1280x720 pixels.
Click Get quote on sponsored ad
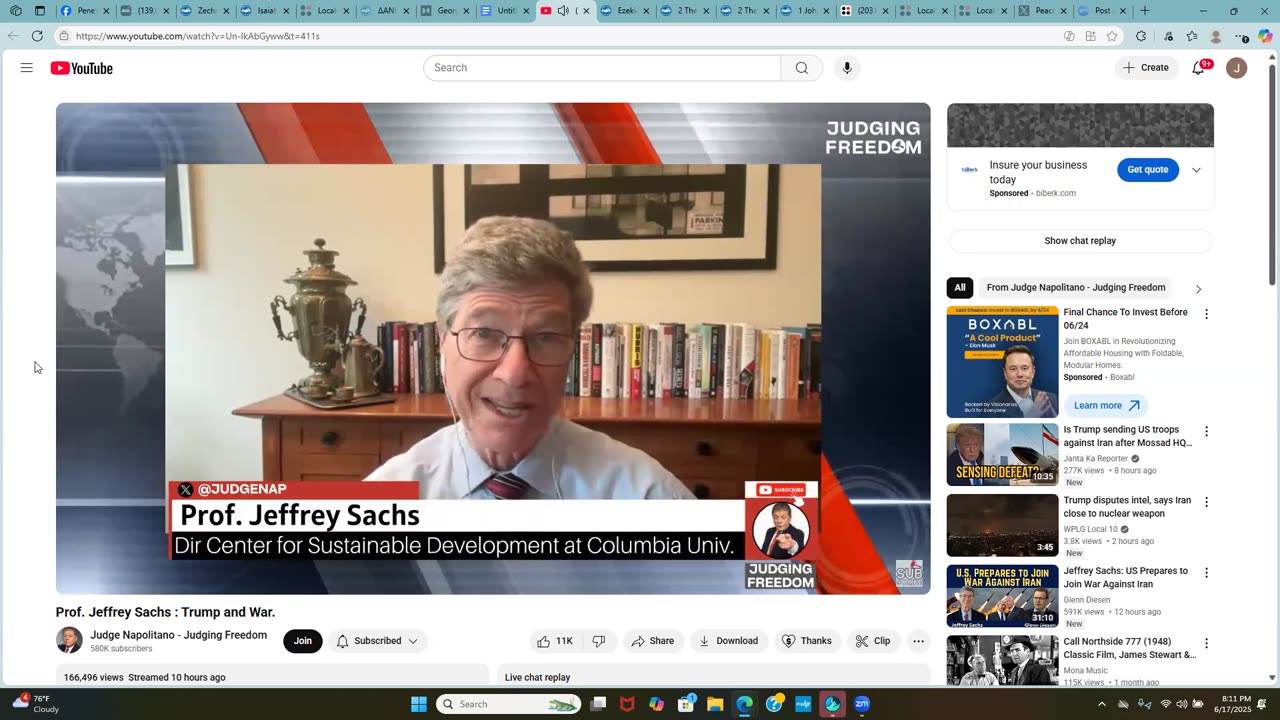[1147, 170]
